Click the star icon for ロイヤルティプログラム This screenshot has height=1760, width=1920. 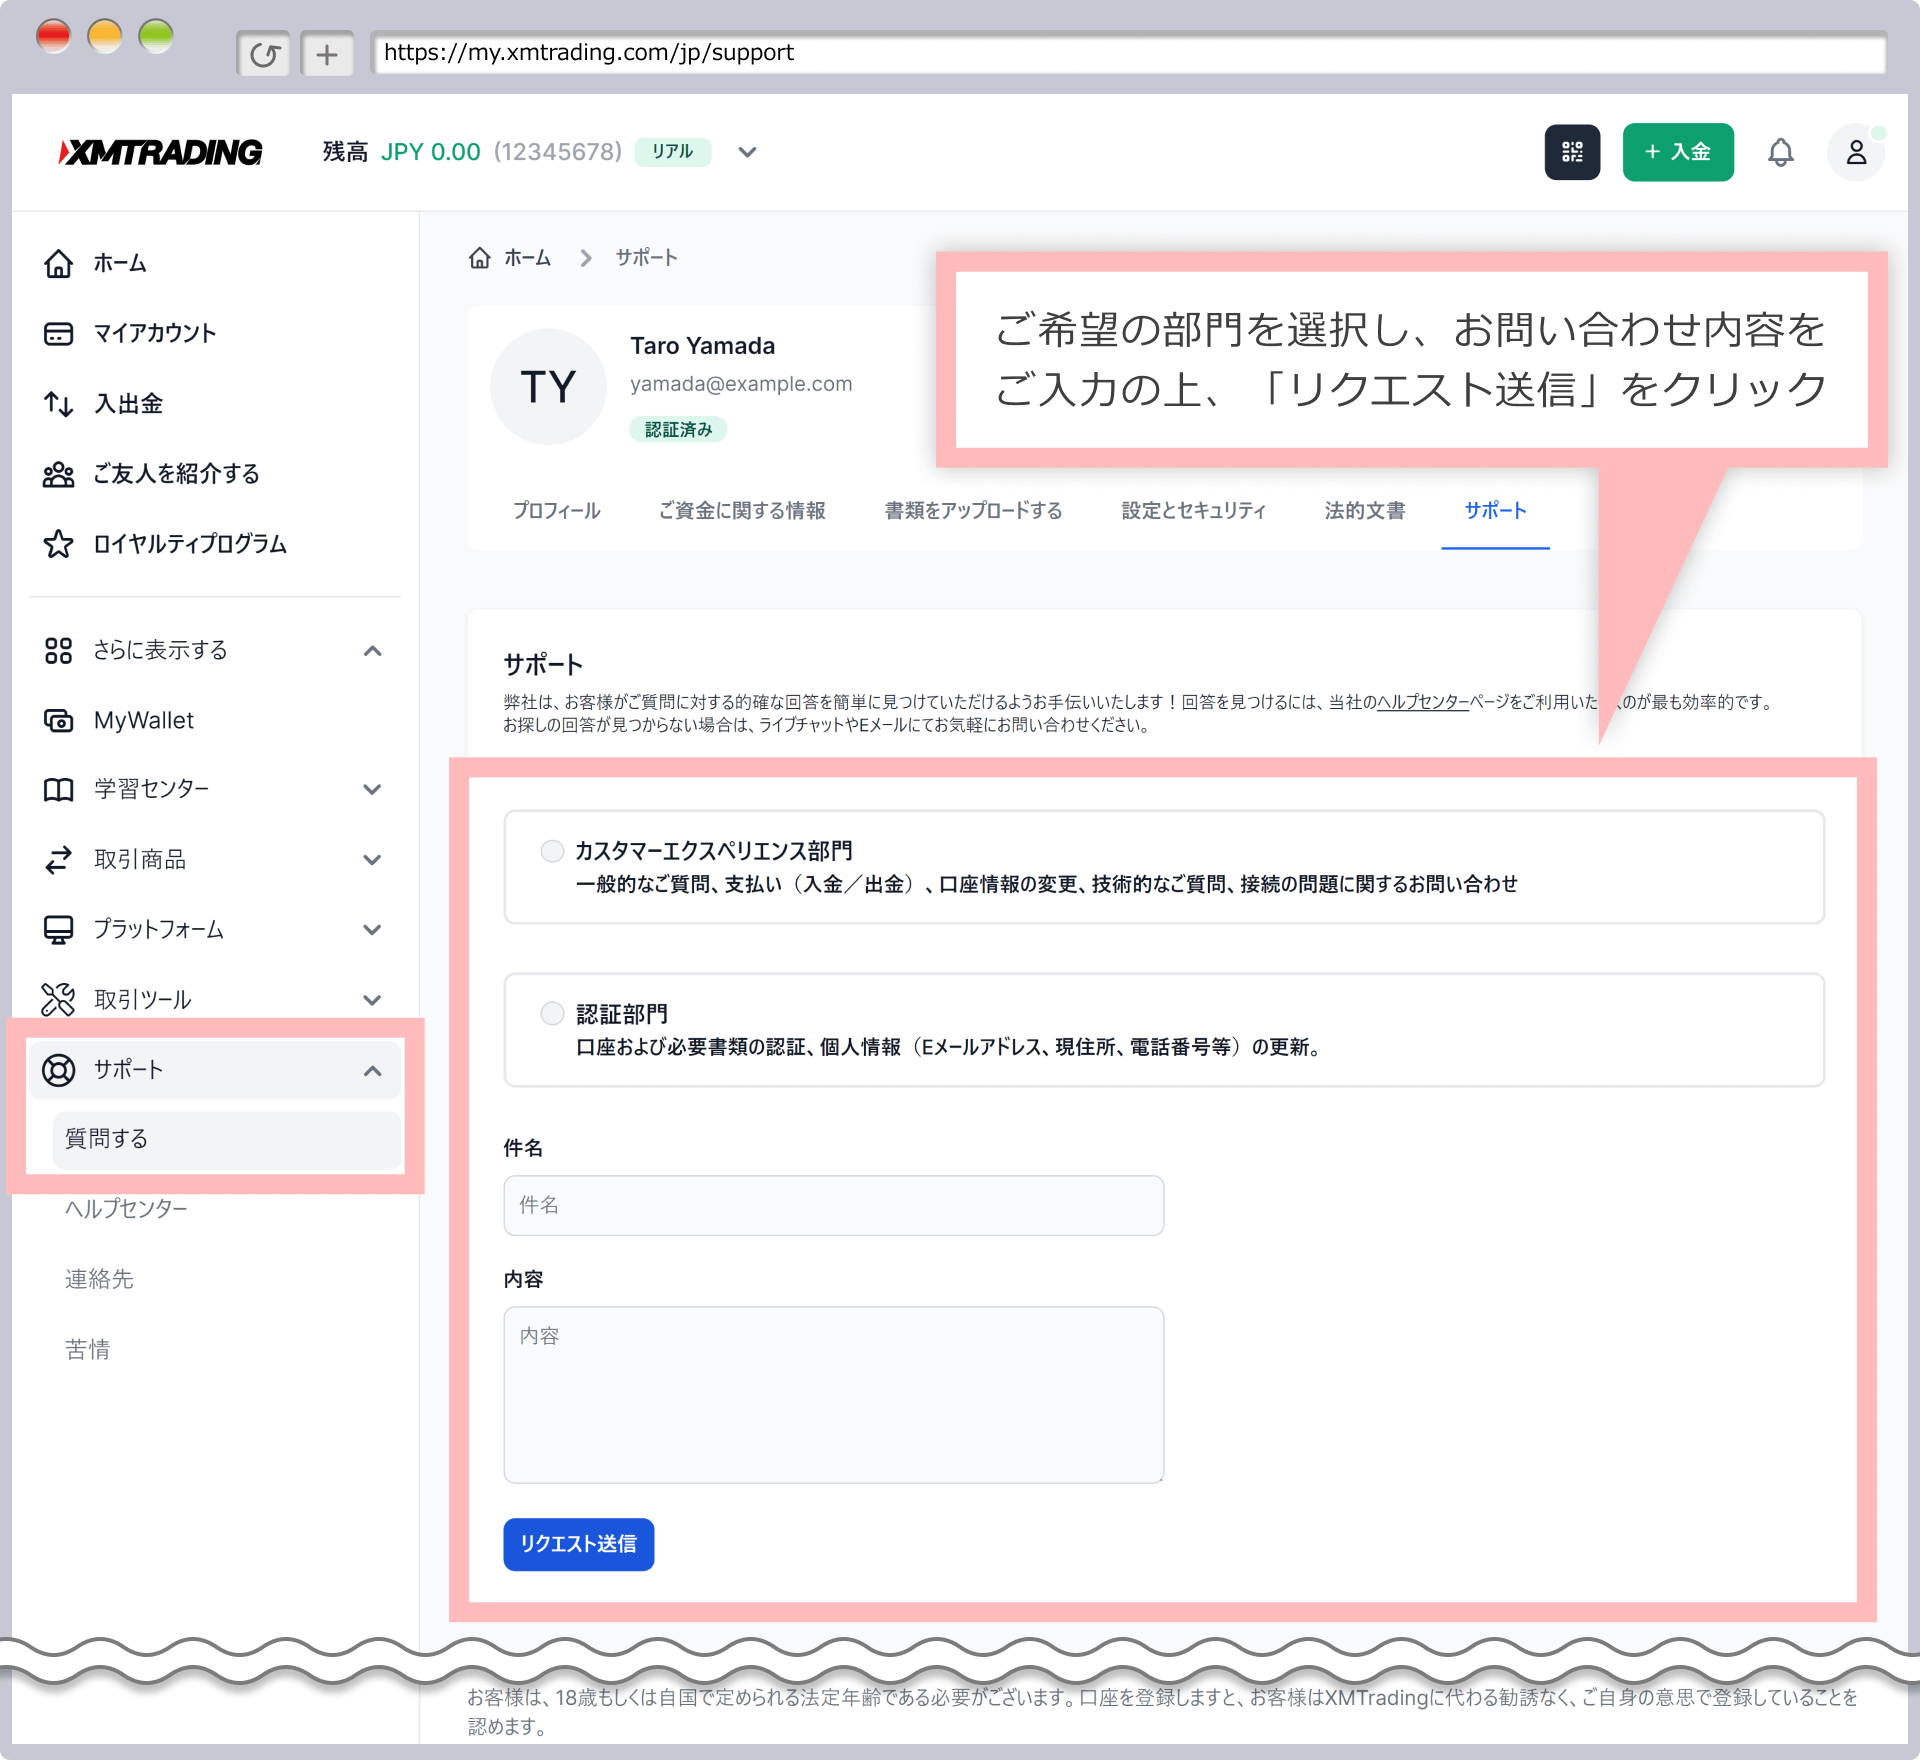tap(58, 544)
